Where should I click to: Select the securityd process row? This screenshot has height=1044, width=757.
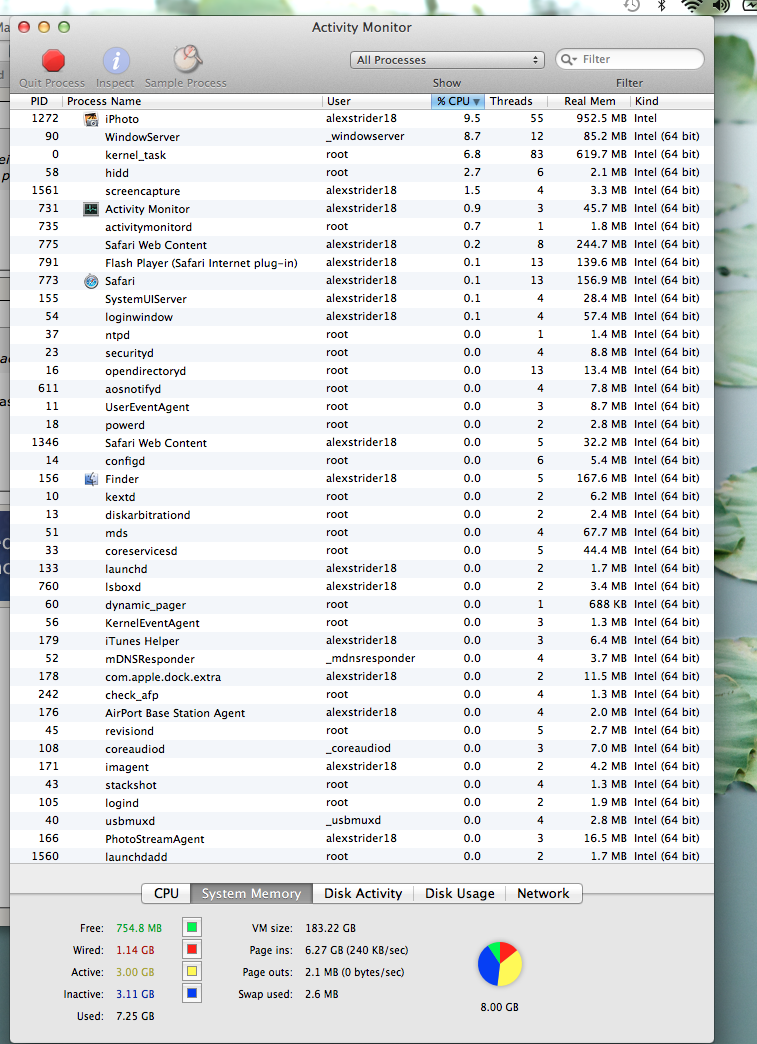(362, 352)
